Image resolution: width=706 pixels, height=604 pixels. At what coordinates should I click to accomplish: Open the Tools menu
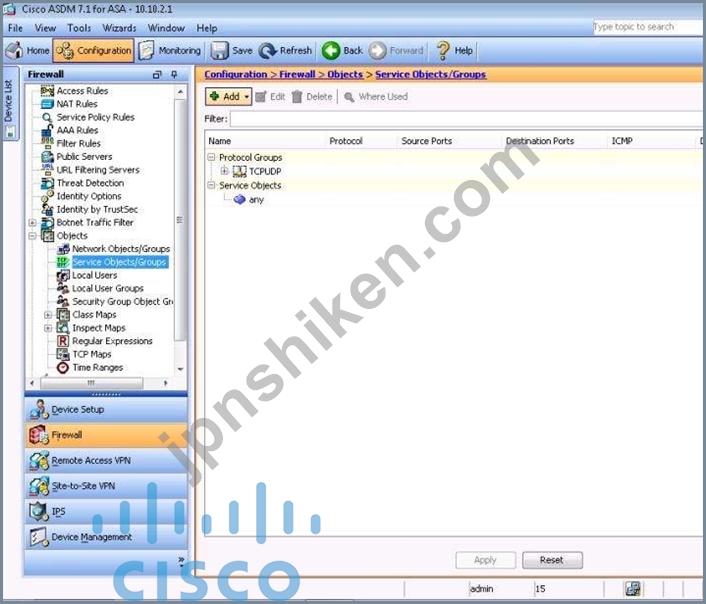tap(79, 28)
